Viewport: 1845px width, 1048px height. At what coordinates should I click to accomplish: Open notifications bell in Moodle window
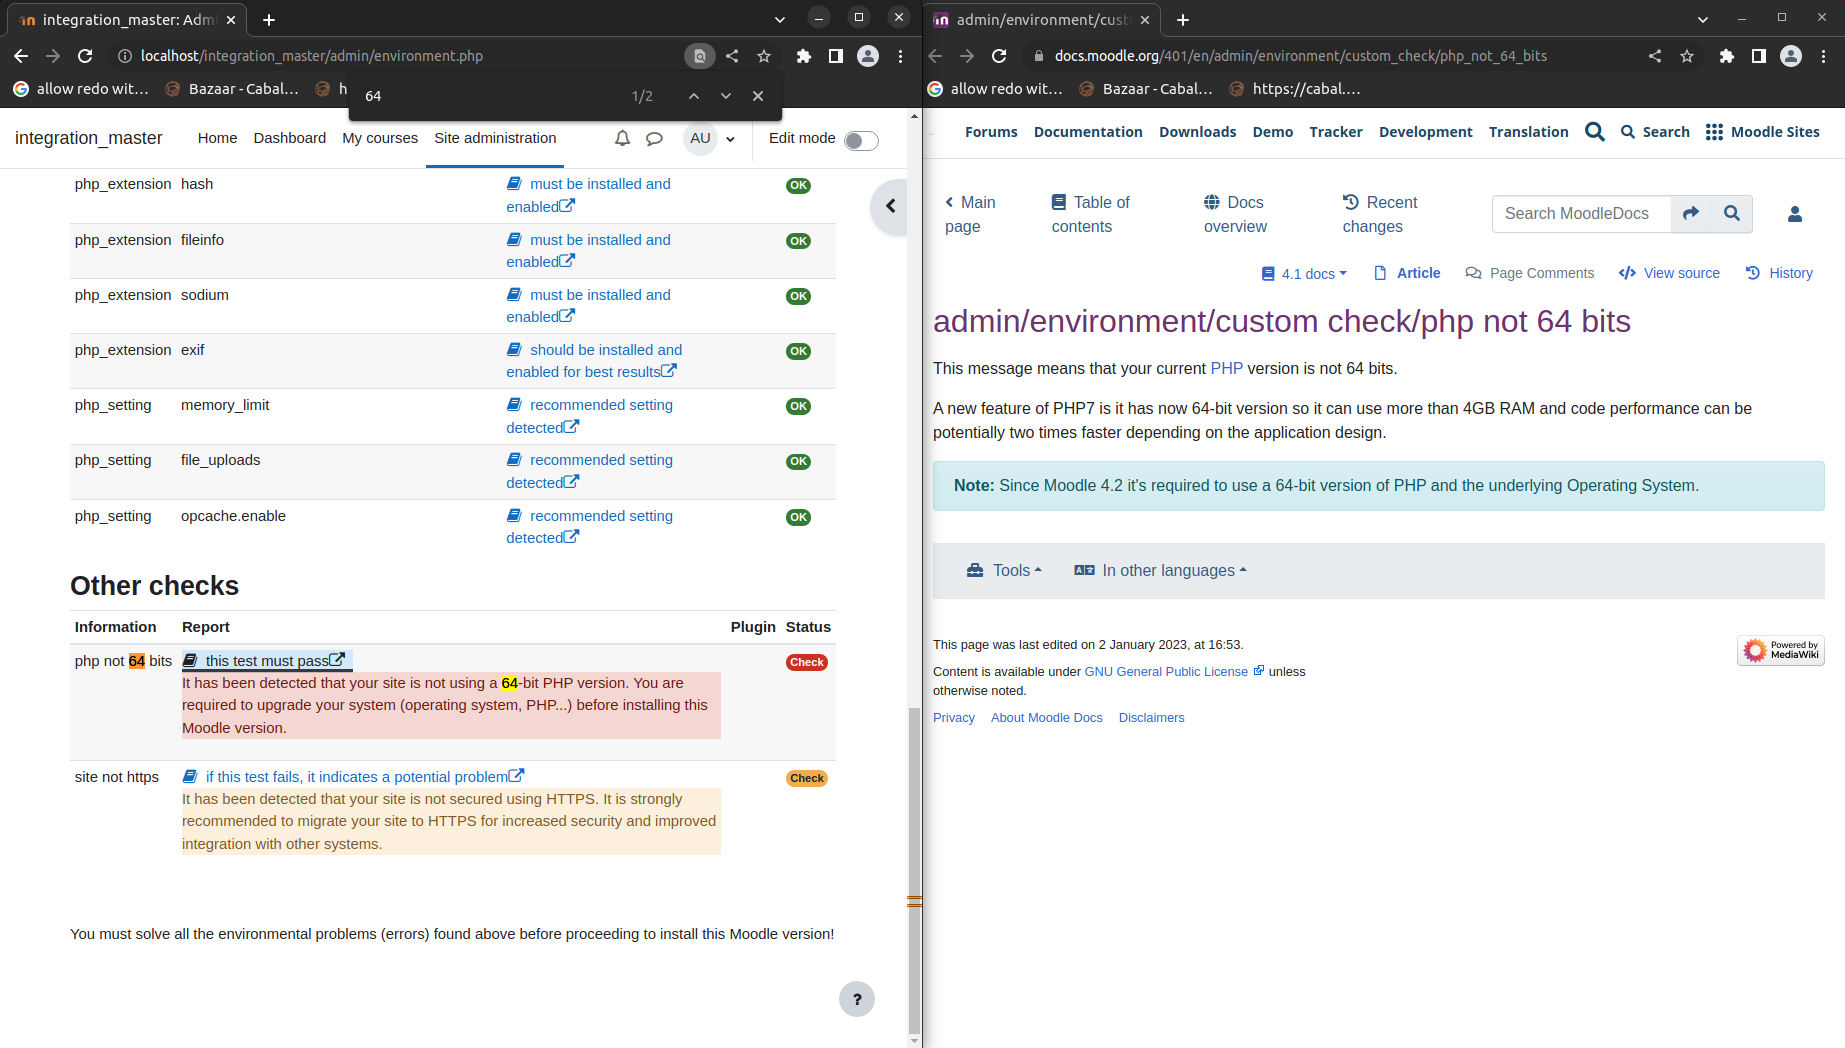click(x=622, y=139)
